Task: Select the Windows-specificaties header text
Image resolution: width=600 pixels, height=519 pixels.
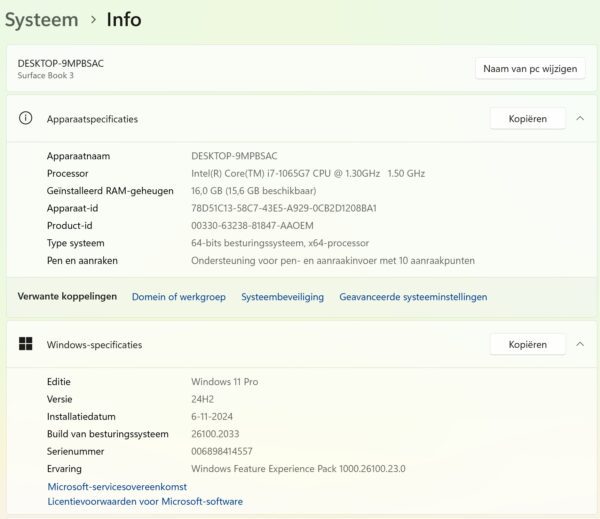Action: point(95,345)
